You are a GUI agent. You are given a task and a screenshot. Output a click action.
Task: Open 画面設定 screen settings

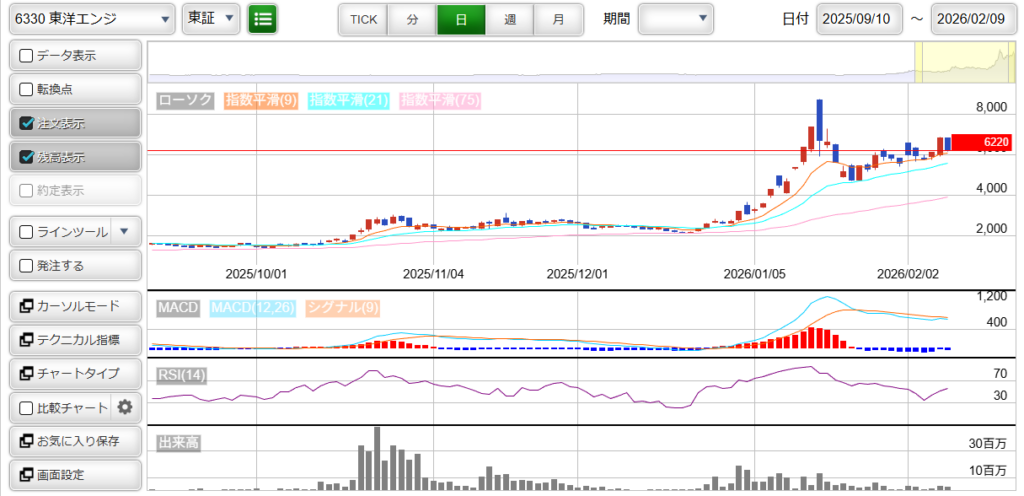[75, 475]
